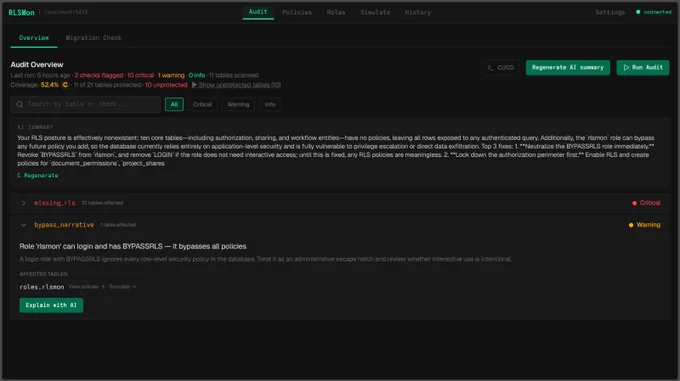Go to the Simulate tab
This screenshot has height=381, width=680.
[375, 12]
